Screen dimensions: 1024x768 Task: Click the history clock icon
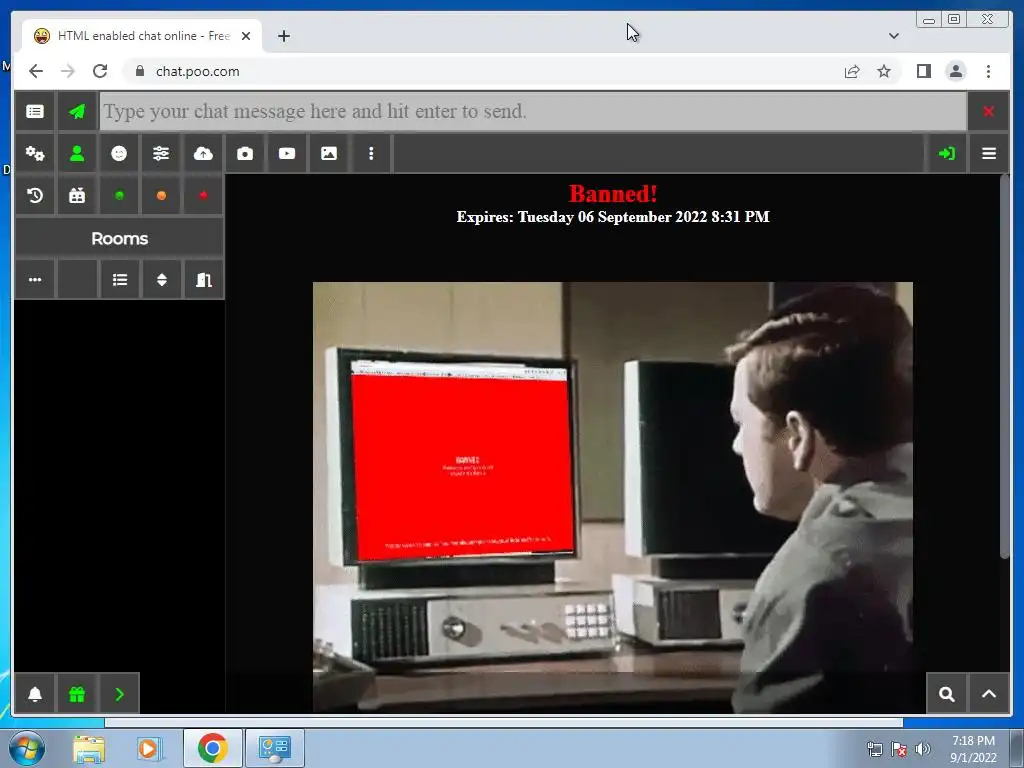pos(35,195)
